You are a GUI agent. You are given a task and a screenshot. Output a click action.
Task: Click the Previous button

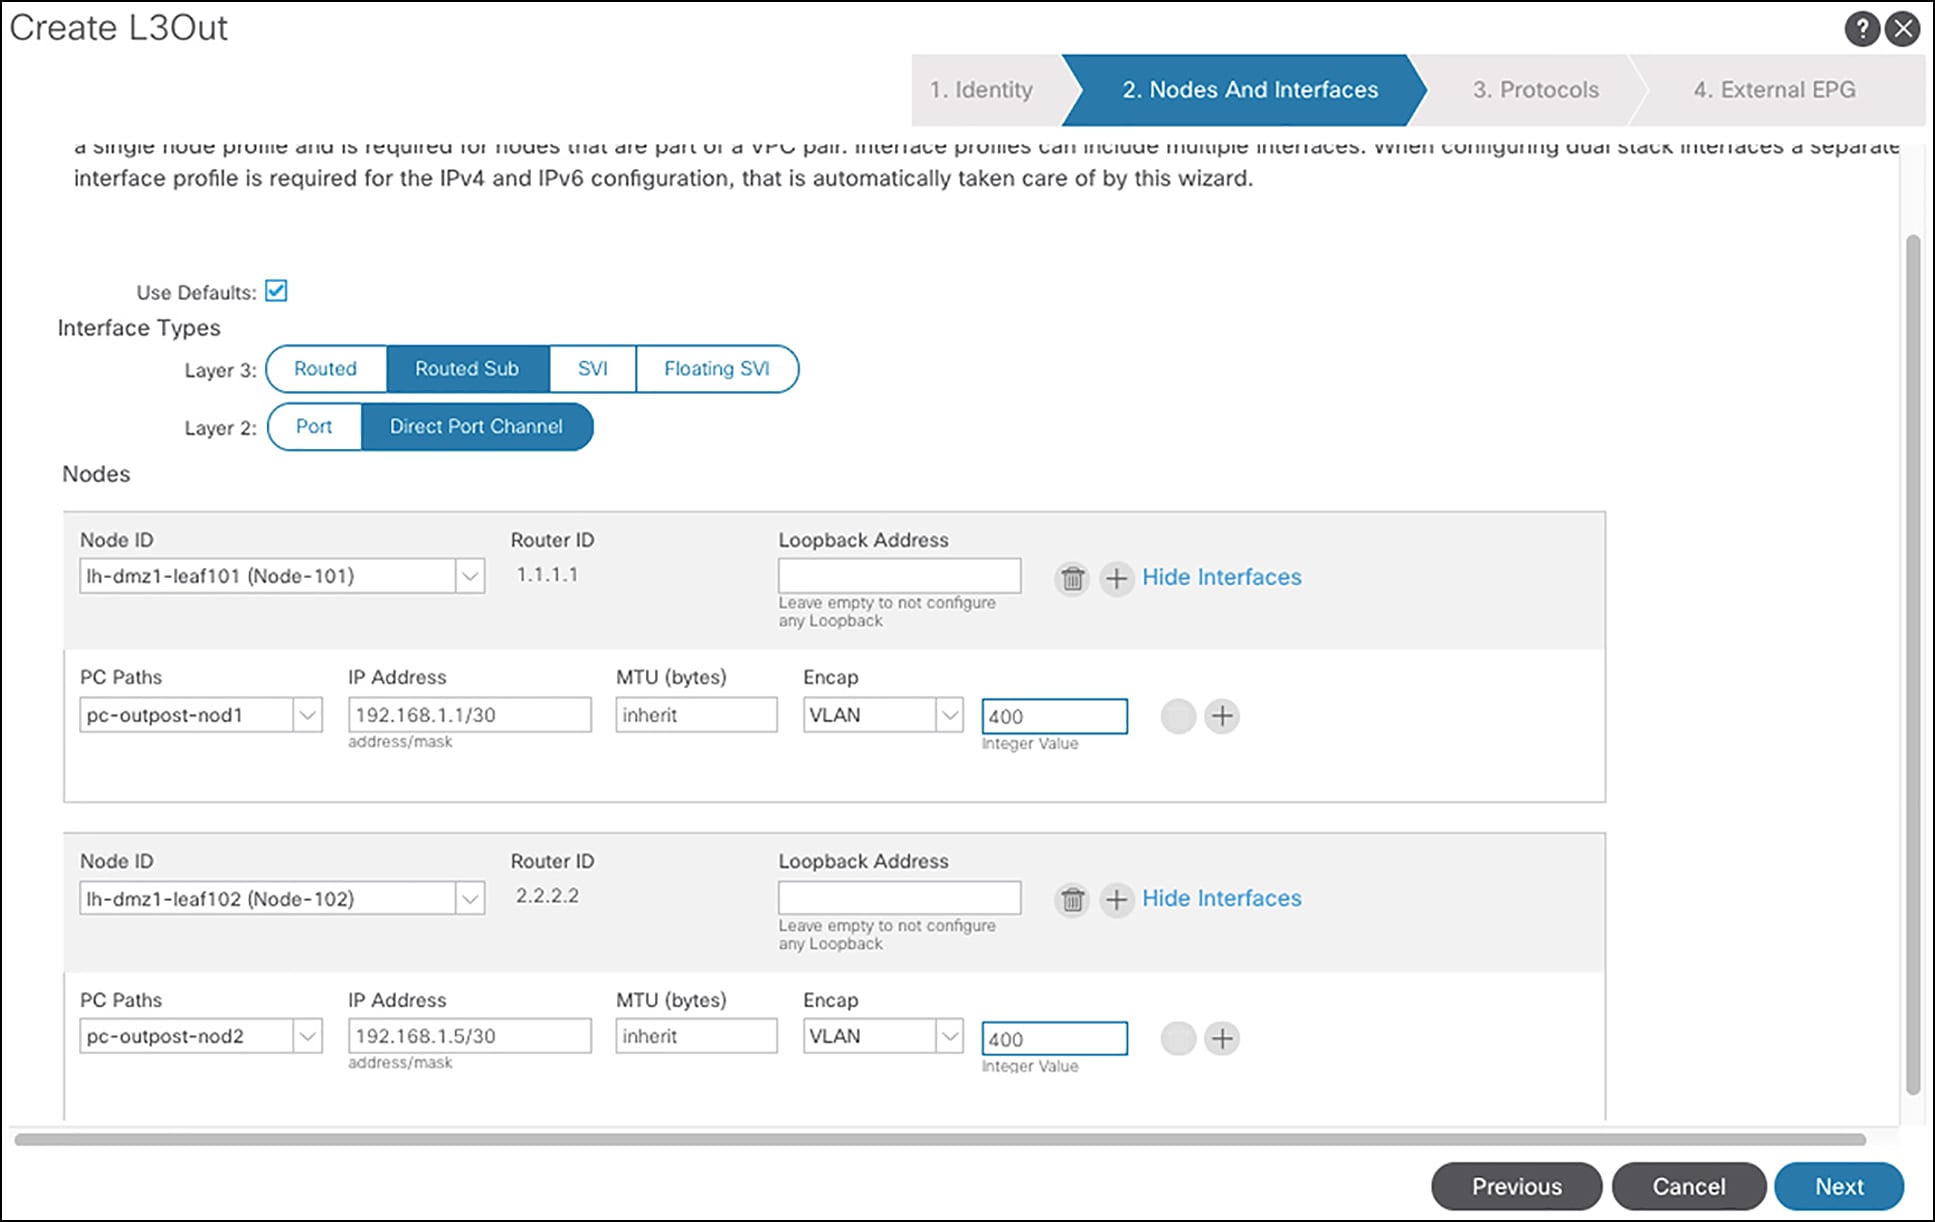click(1516, 1186)
